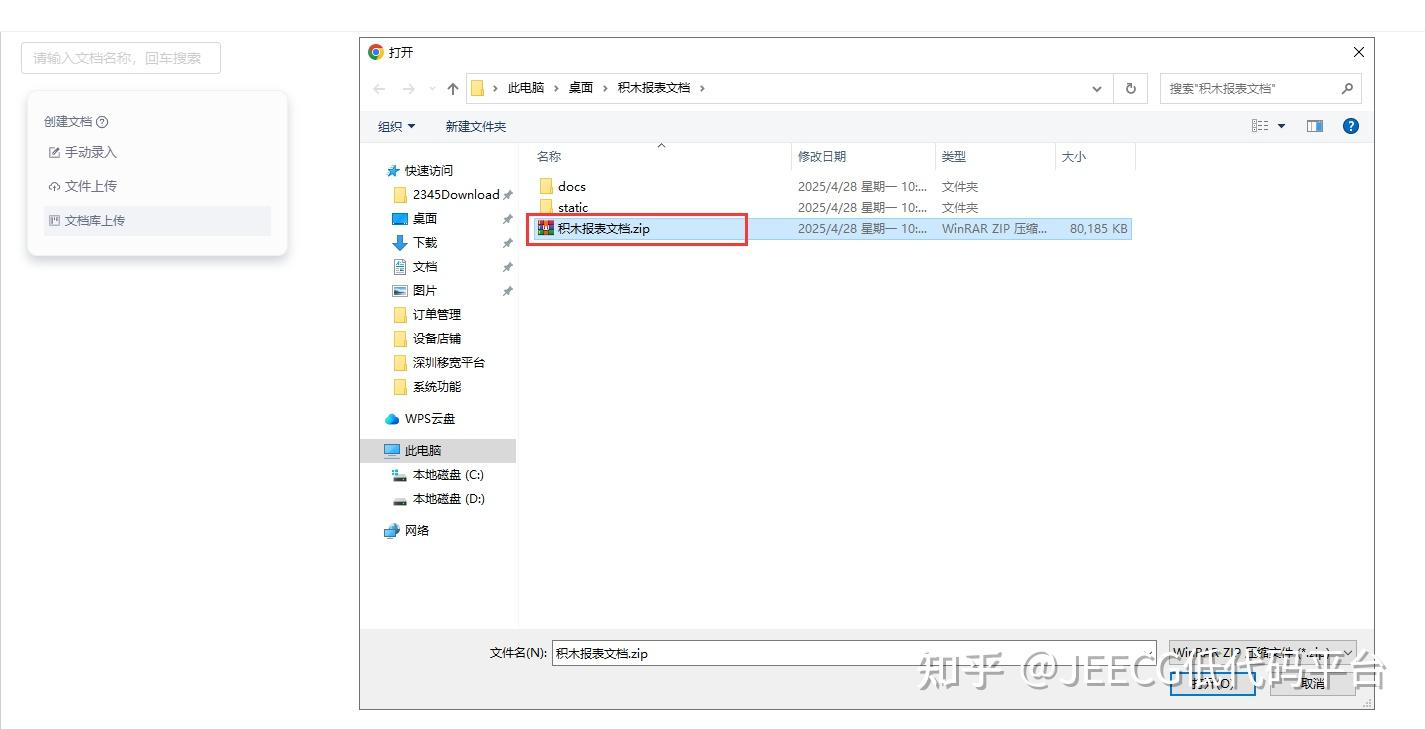This screenshot has width=1425, height=729.
Task: Open the address bar history dropdown
Action: click(x=1097, y=88)
